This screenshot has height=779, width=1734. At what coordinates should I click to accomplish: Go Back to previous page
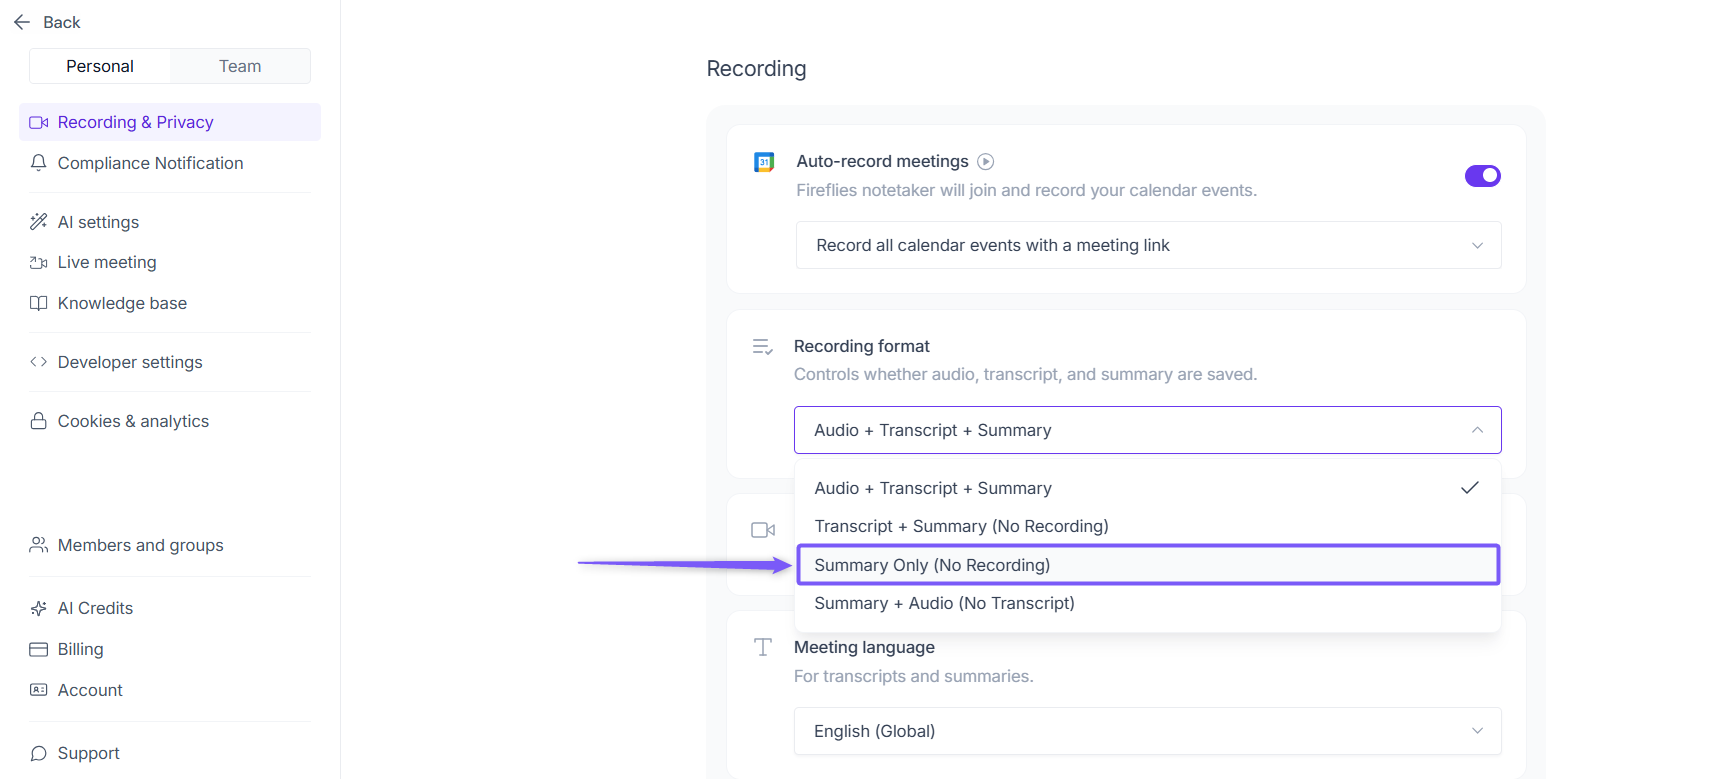click(48, 22)
